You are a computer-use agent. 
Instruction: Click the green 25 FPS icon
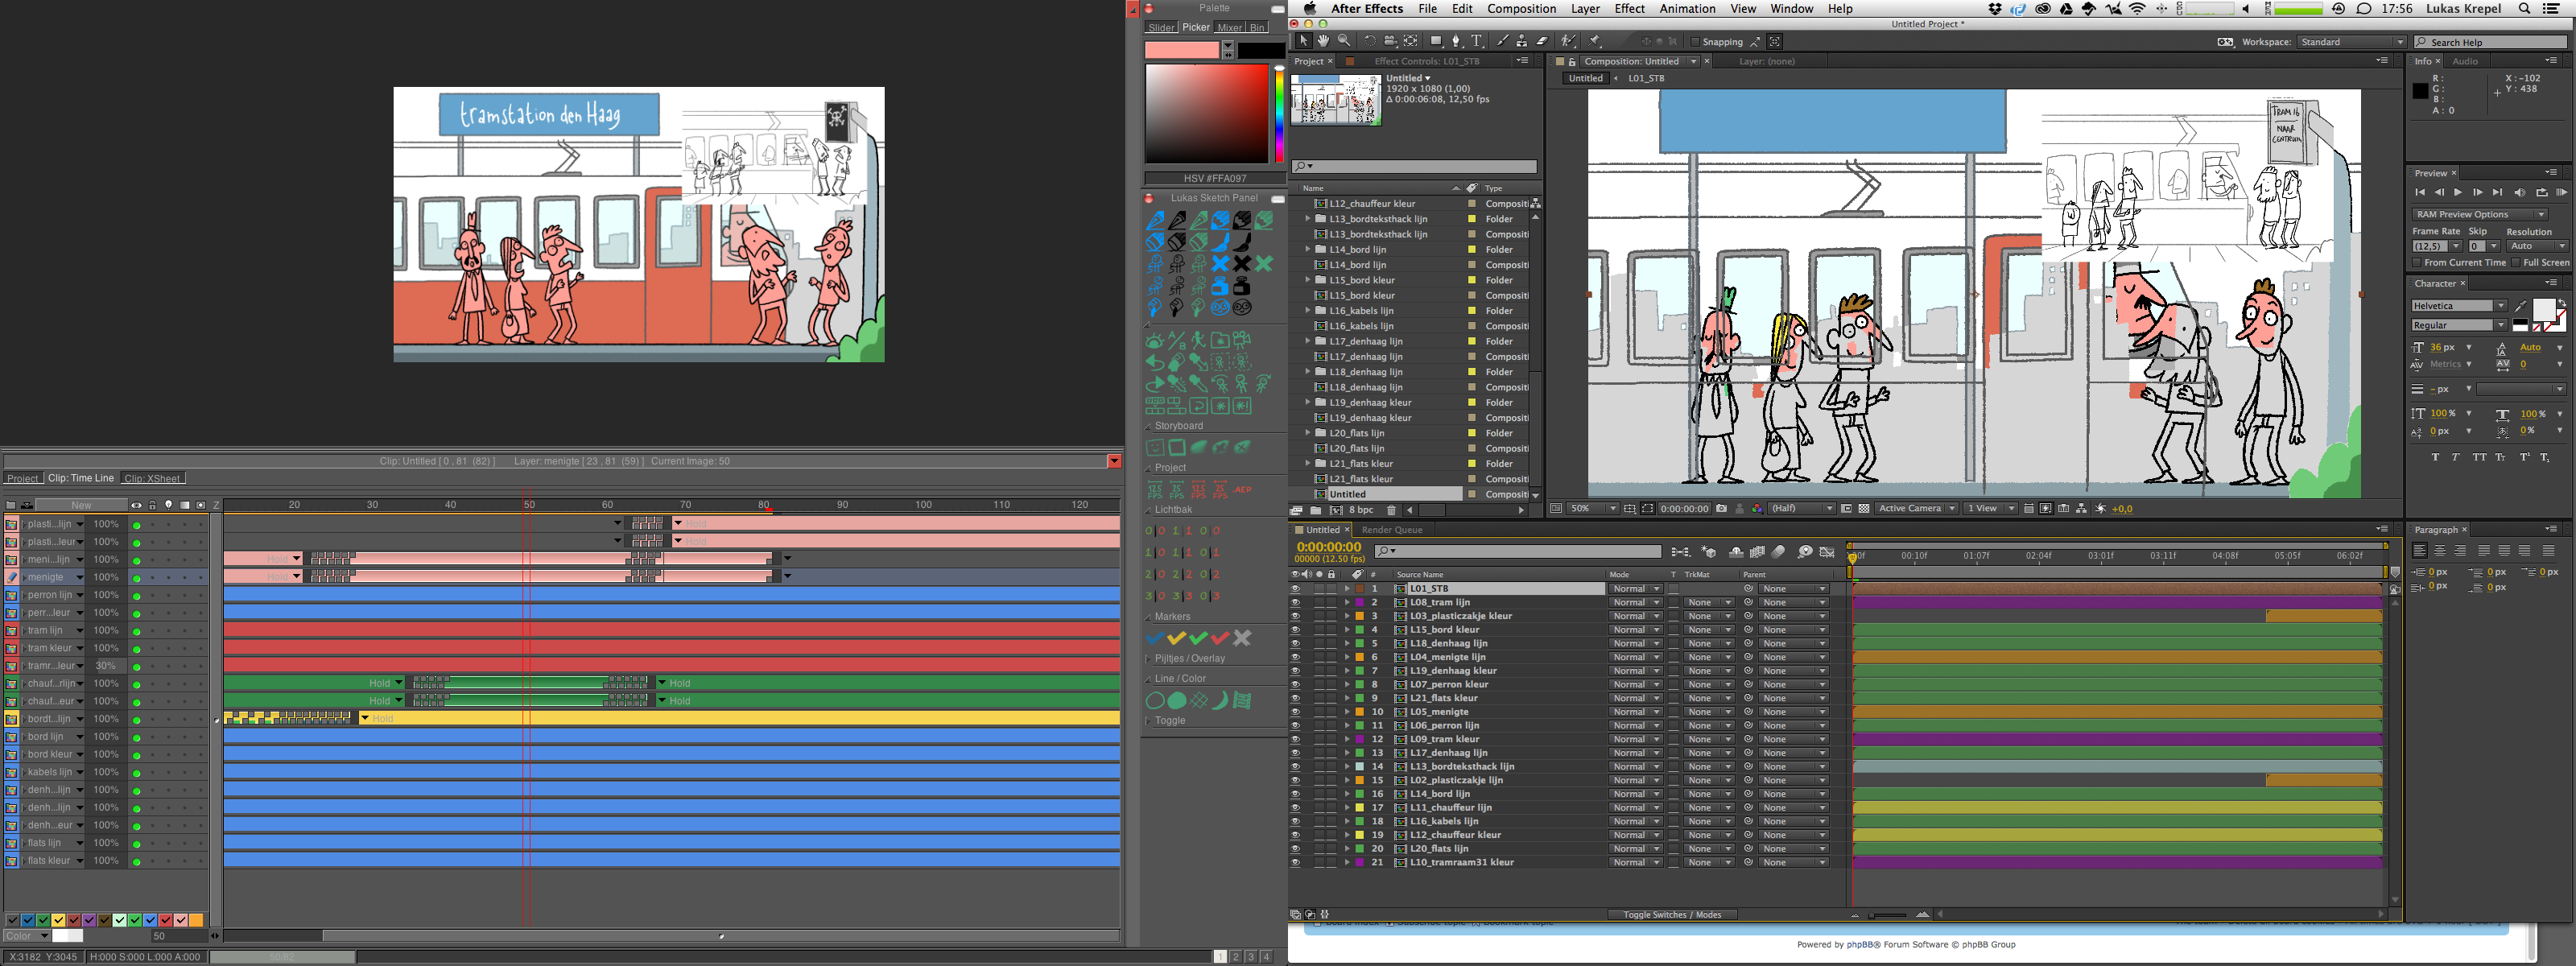click(x=1176, y=490)
